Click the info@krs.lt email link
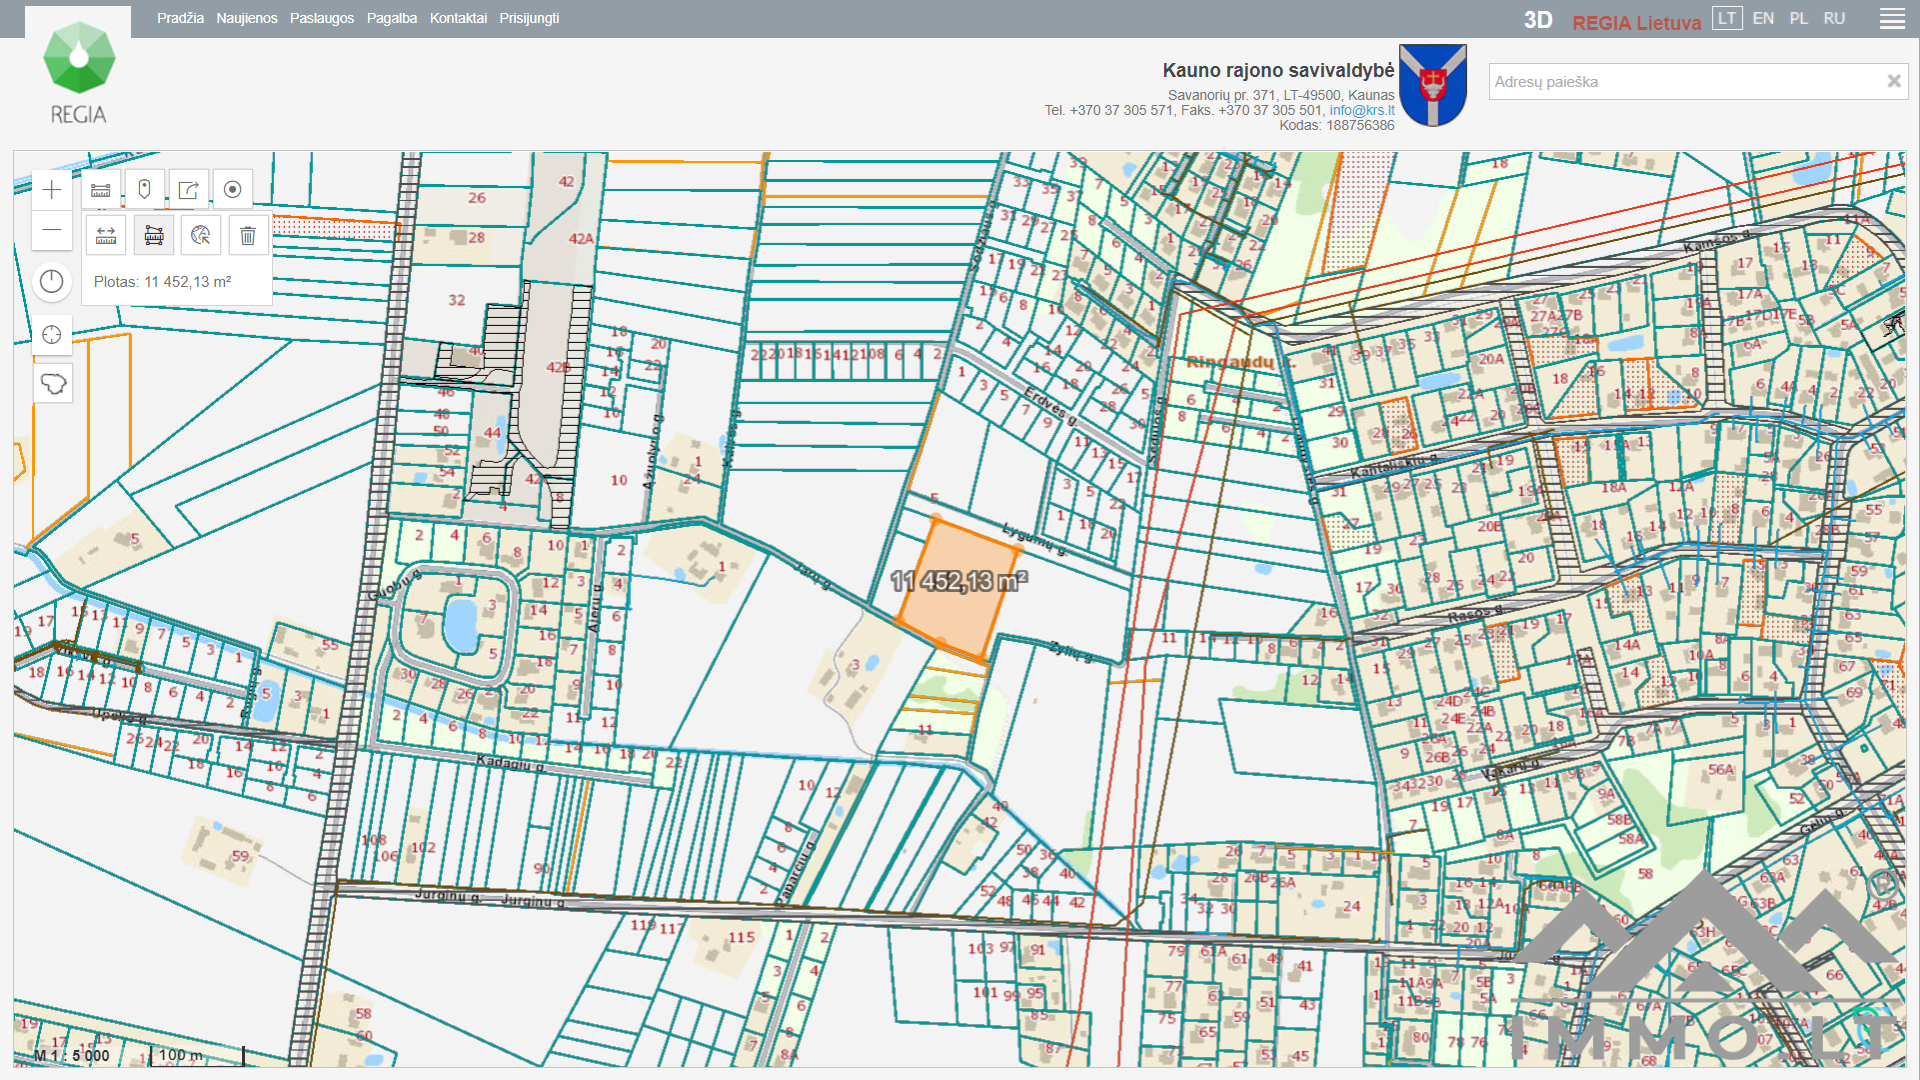 1362,110
